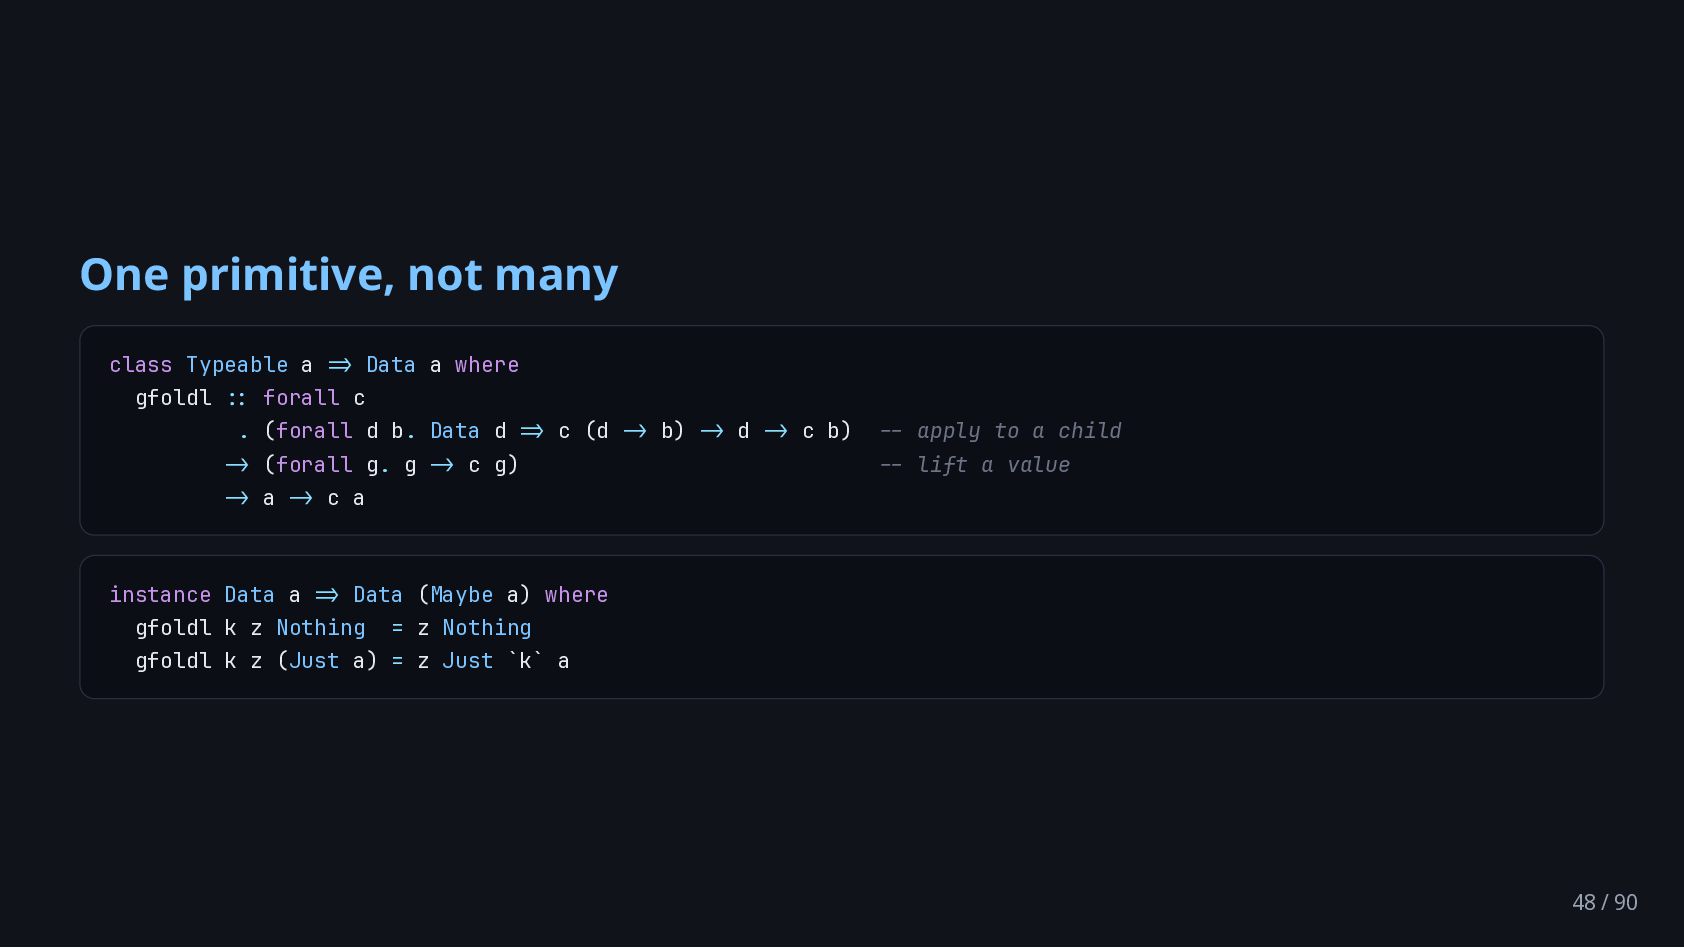Select the 'gfoldl' type signature name
The height and width of the screenshot is (948, 1684).
tap(174, 398)
